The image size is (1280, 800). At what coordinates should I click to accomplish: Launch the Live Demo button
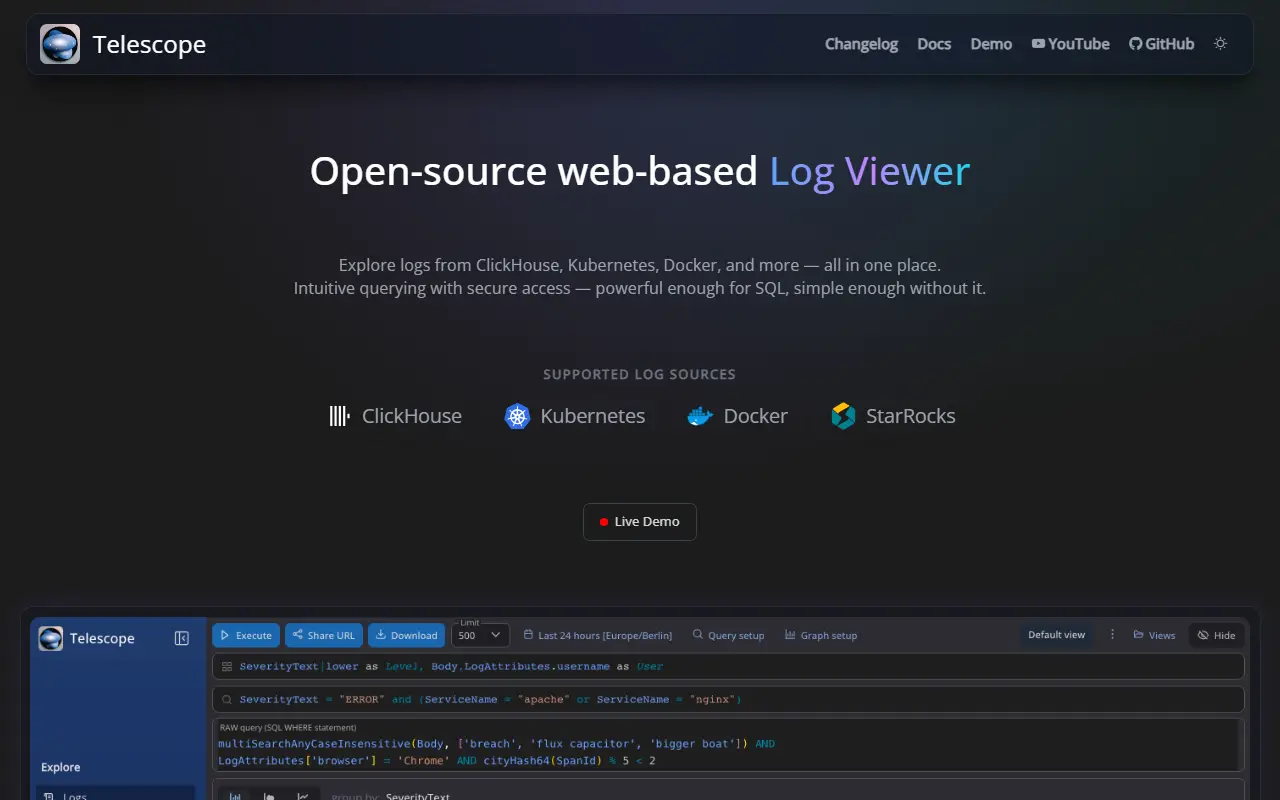(640, 522)
